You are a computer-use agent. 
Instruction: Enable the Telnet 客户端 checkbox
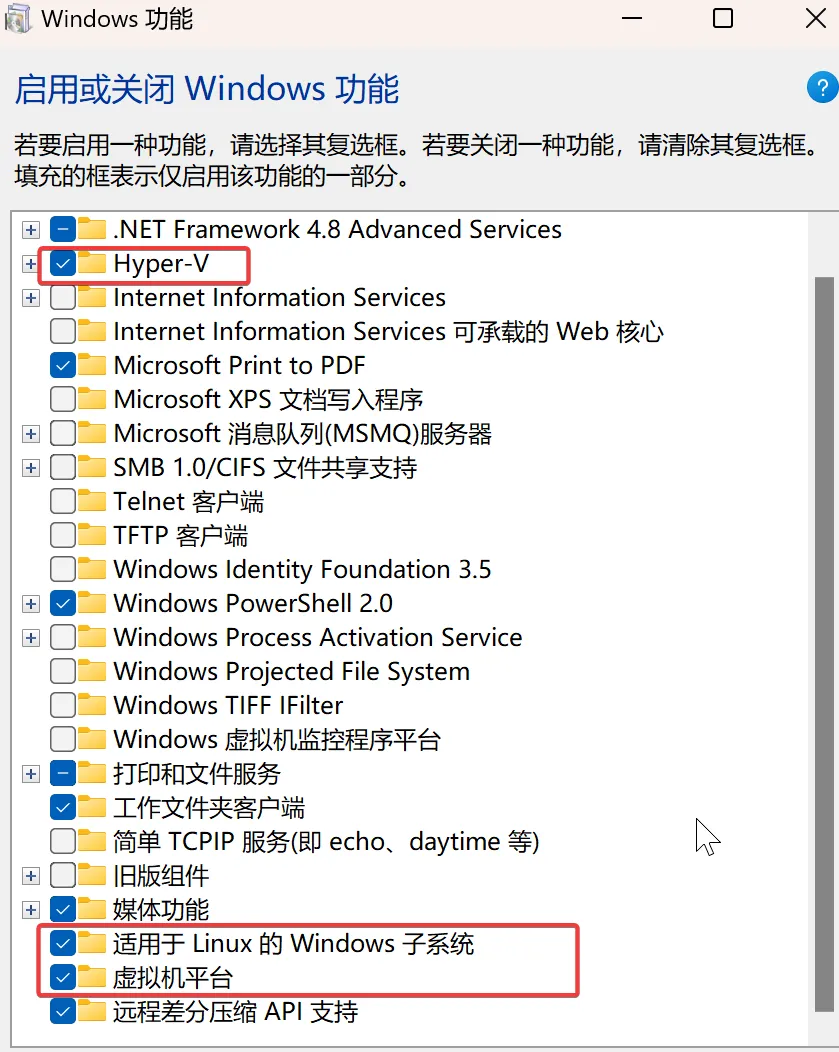[x=63, y=502]
